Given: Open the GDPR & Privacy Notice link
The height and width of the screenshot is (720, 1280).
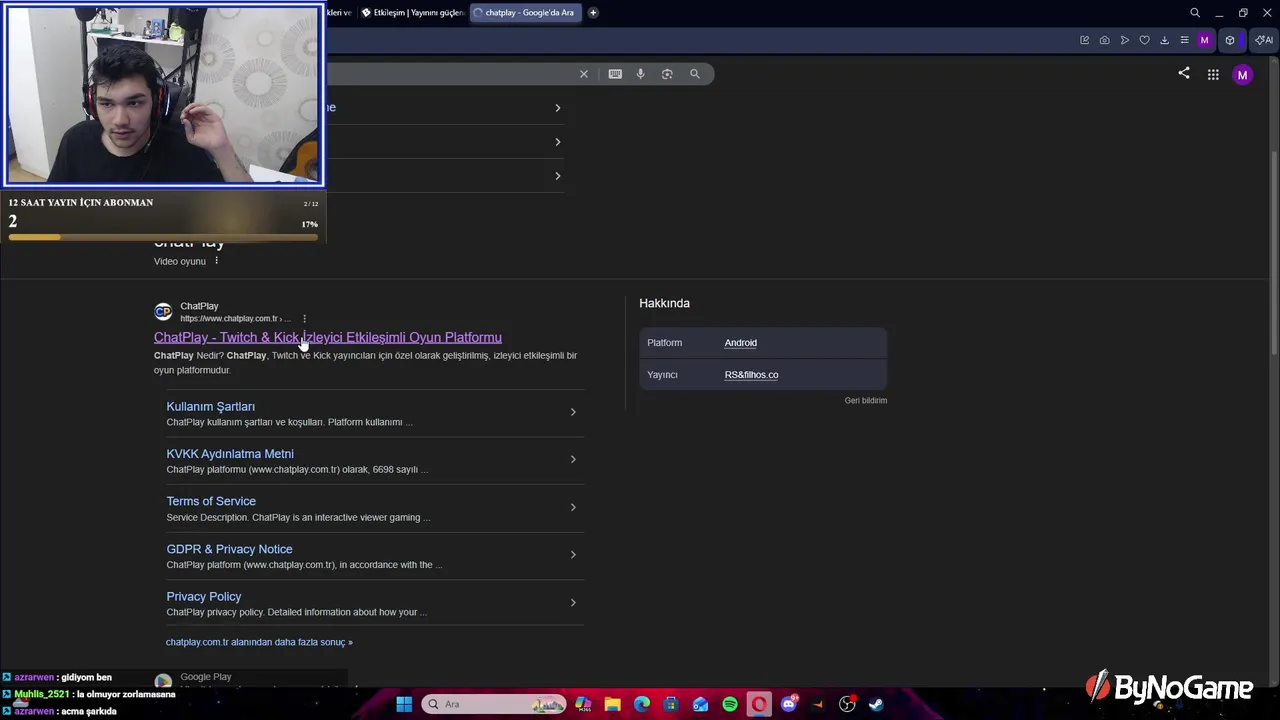Looking at the screenshot, I should pyautogui.click(x=229, y=549).
